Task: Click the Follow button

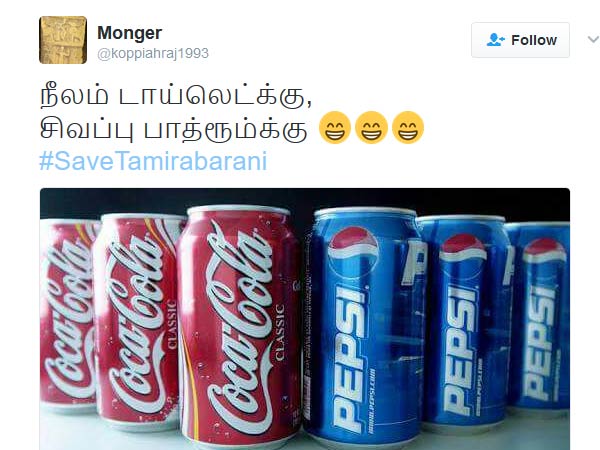Action: (520, 40)
